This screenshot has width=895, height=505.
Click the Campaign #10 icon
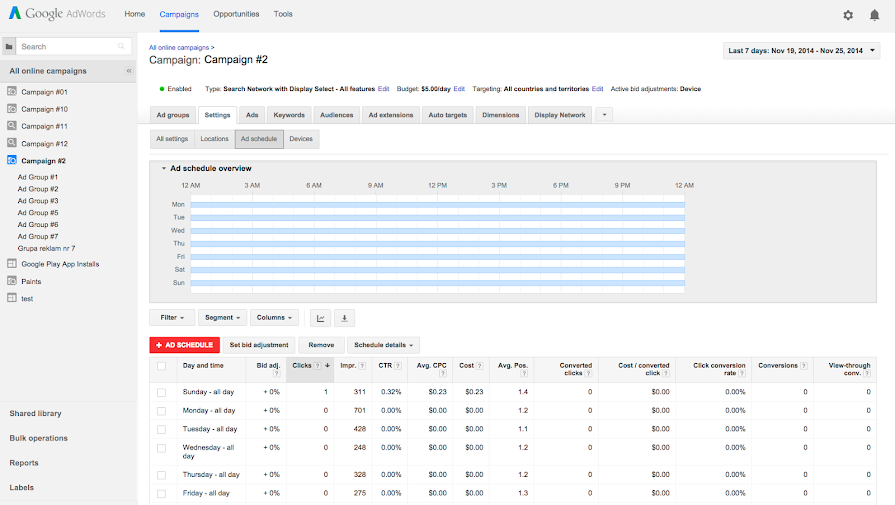click(11, 108)
